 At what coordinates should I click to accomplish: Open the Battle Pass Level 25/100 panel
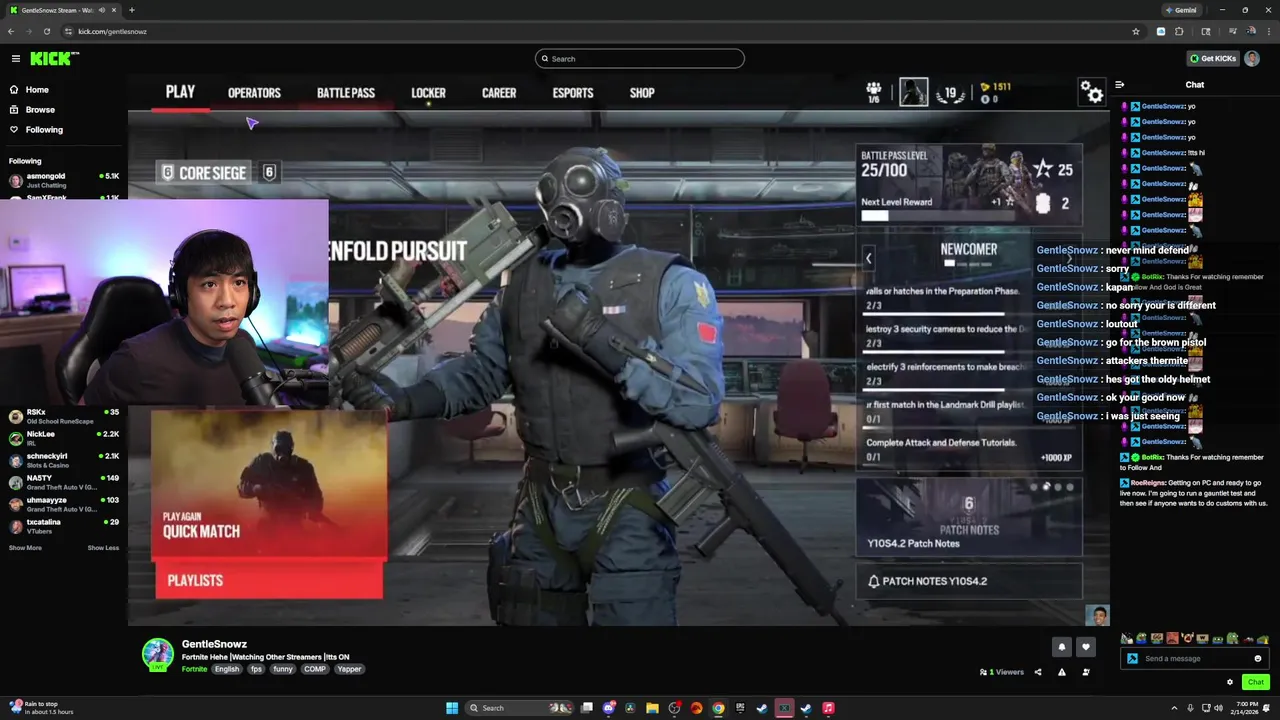[968, 183]
